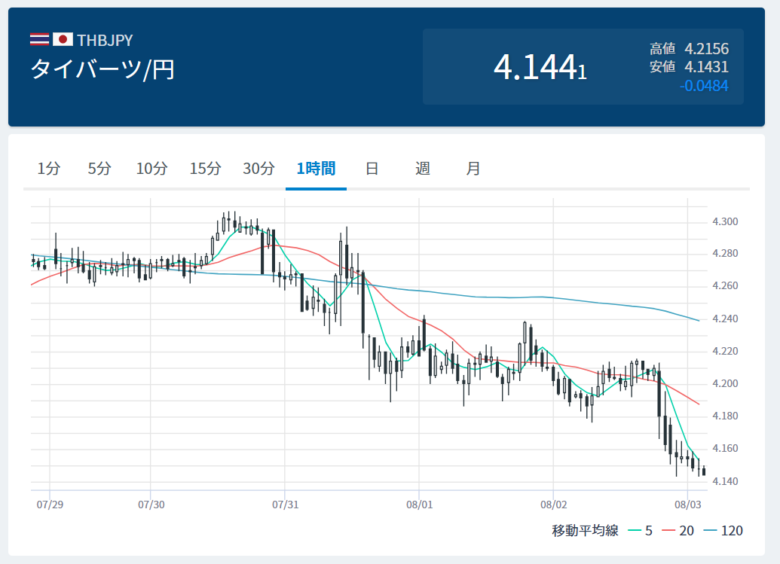Image resolution: width=780 pixels, height=564 pixels.
Task: Click the Thailand flag icon
Action: click(40, 40)
